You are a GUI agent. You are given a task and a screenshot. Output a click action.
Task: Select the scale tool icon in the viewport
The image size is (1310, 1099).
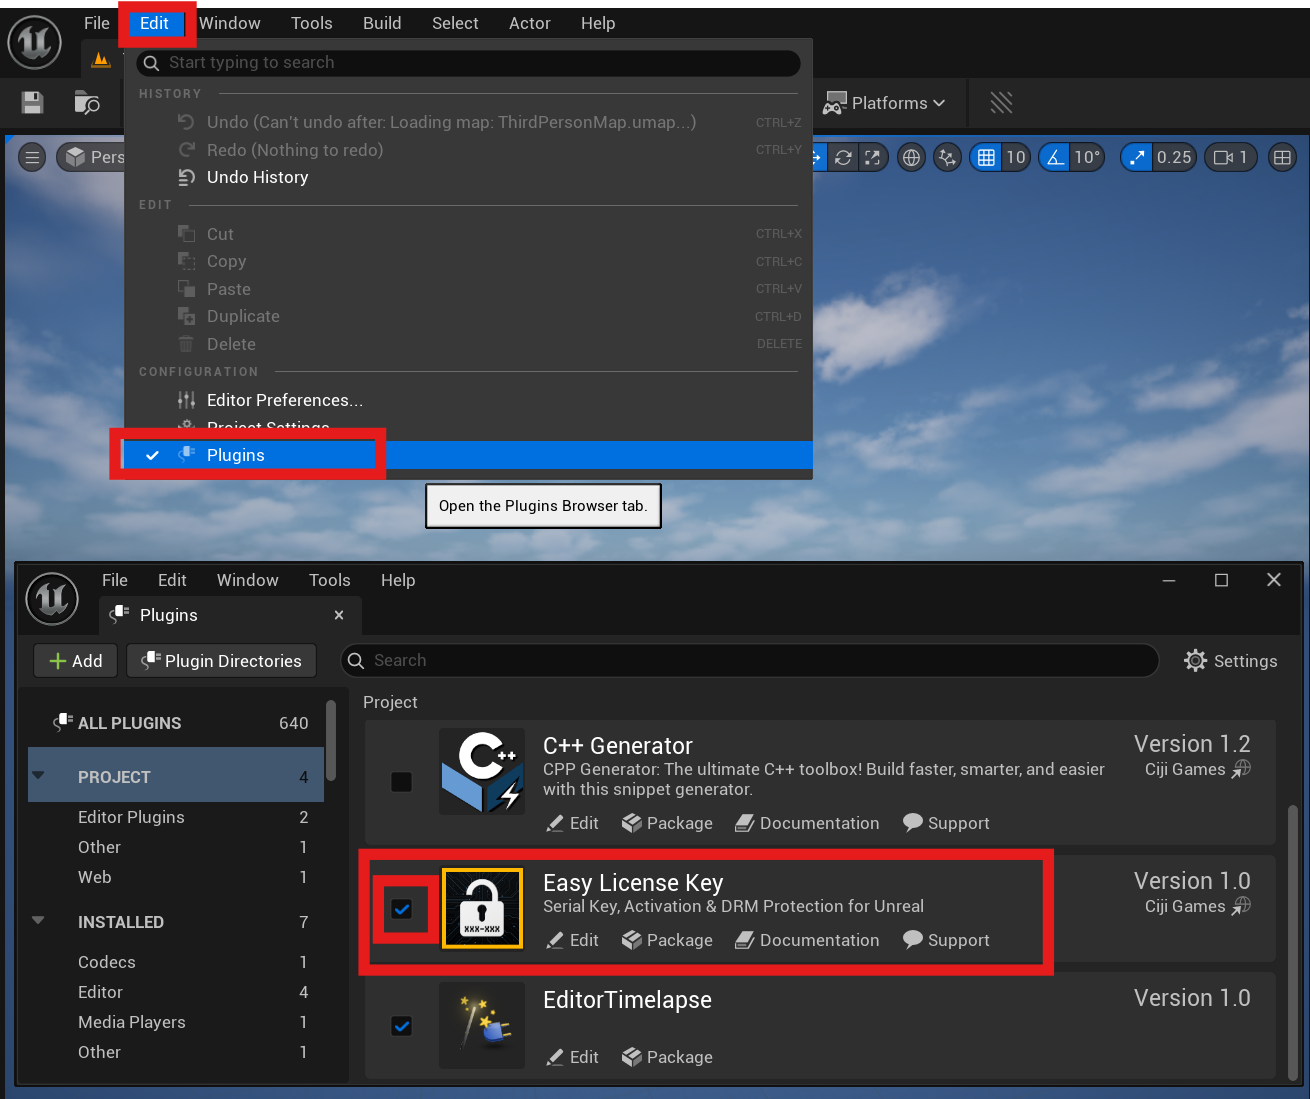tap(872, 157)
